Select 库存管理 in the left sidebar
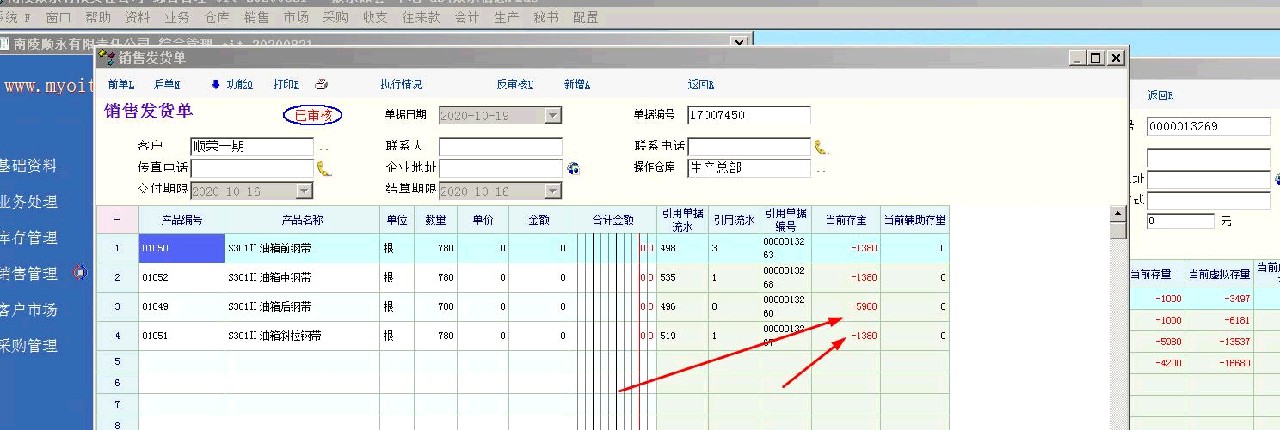Viewport: 1280px width, 430px height. (28, 238)
